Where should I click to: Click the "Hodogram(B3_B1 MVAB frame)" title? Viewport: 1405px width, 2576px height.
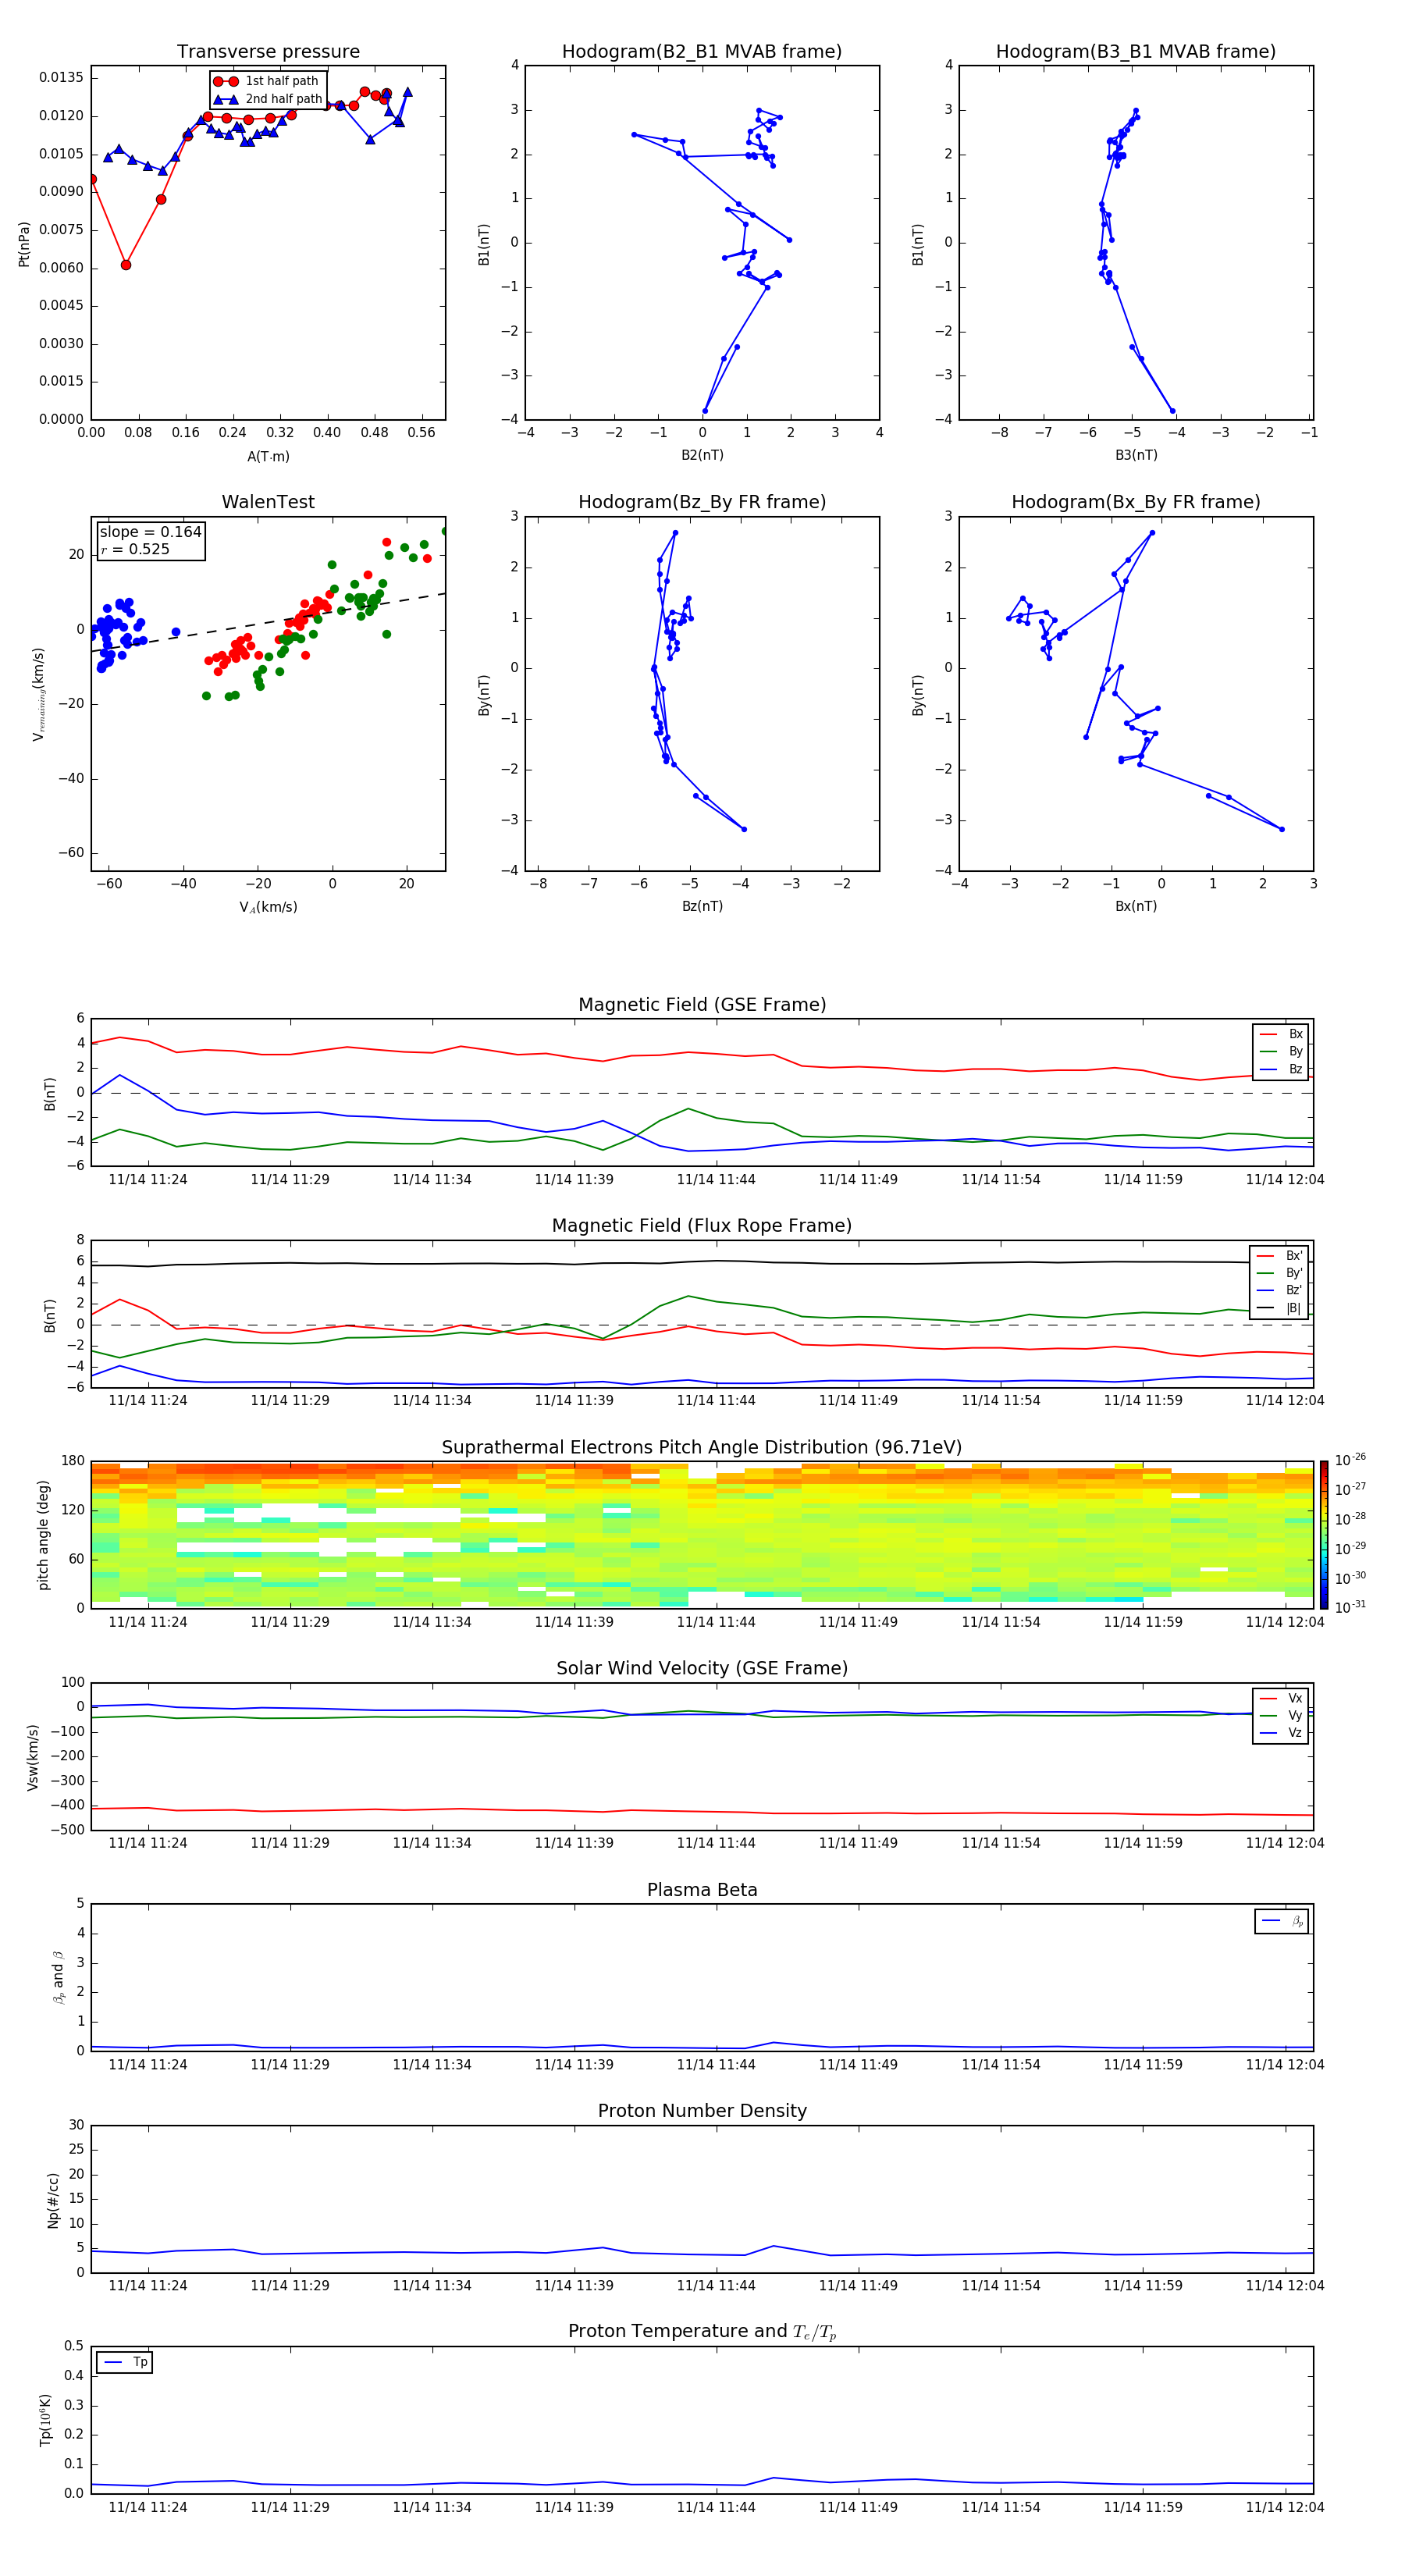pyautogui.click(x=1136, y=52)
